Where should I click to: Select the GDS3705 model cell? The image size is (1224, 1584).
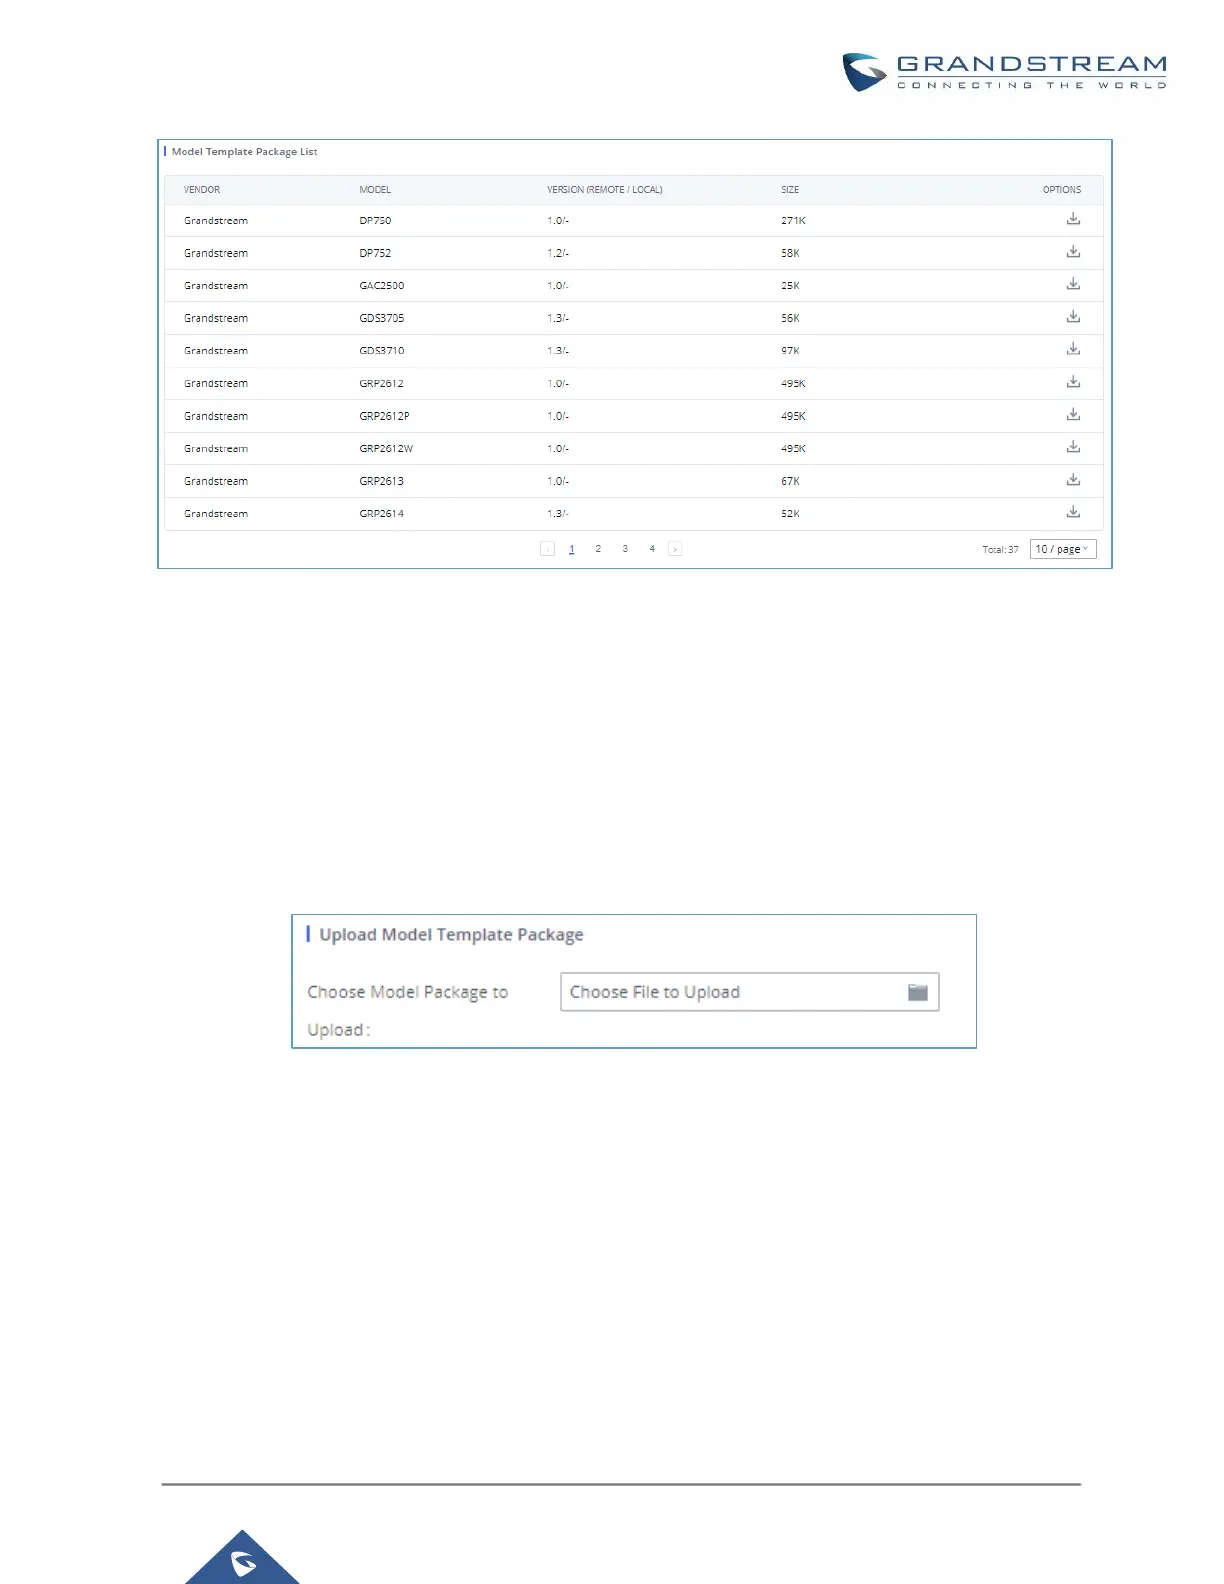pyautogui.click(x=382, y=319)
